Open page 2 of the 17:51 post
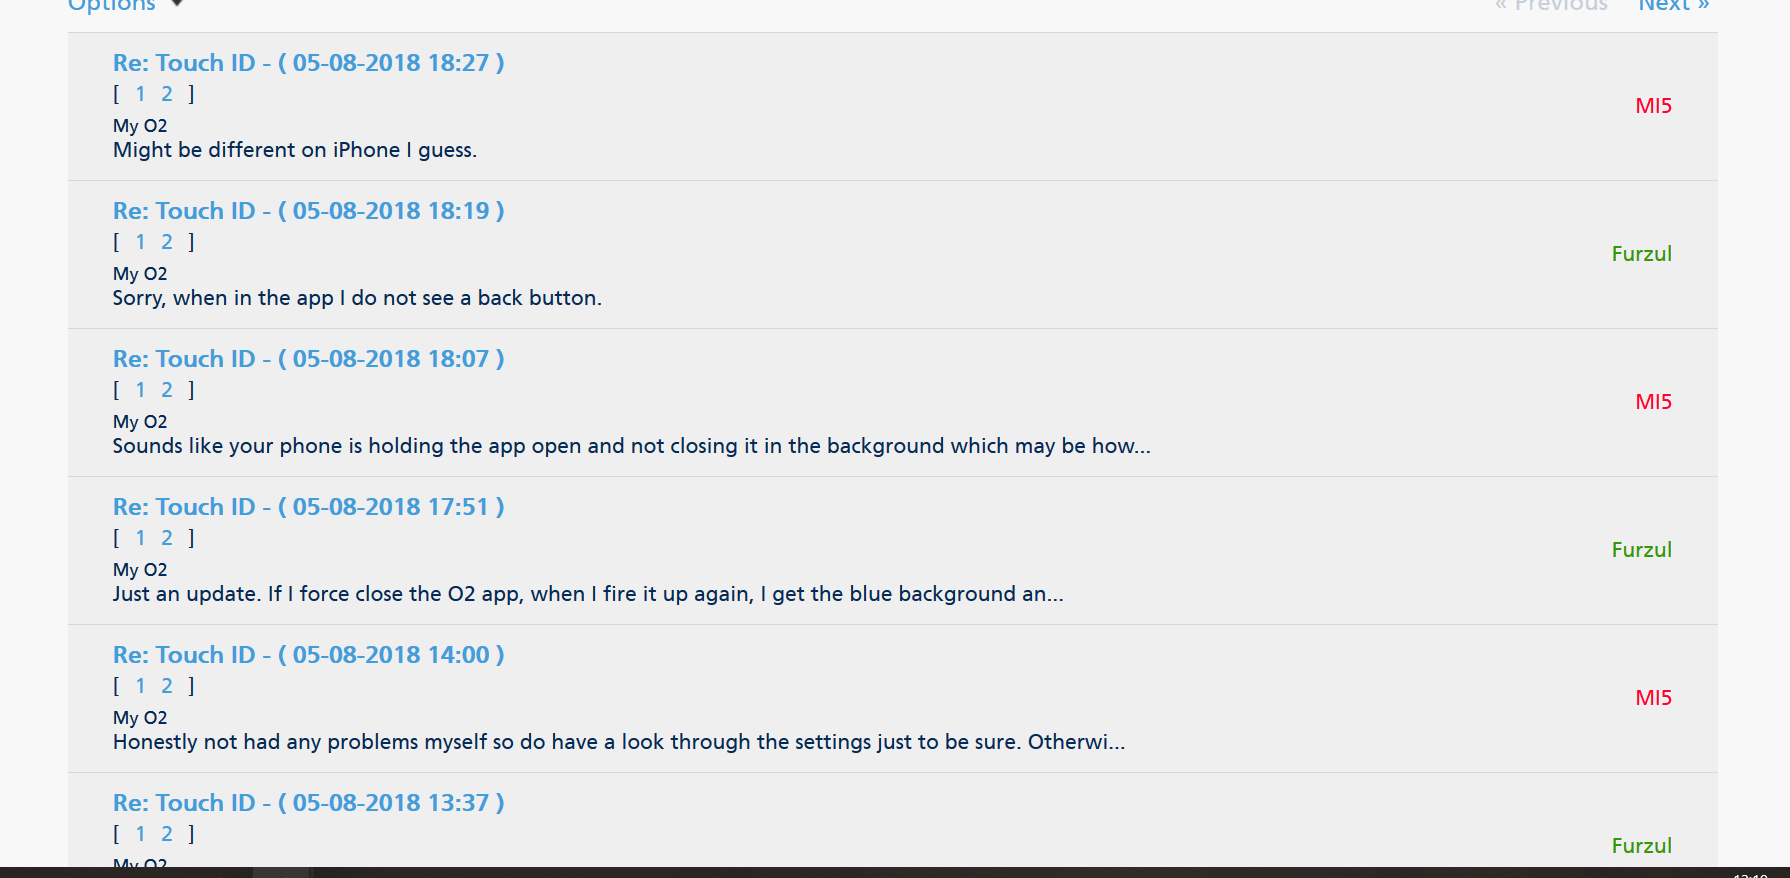Screen dimensions: 1790x878 (x=167, y=538)
